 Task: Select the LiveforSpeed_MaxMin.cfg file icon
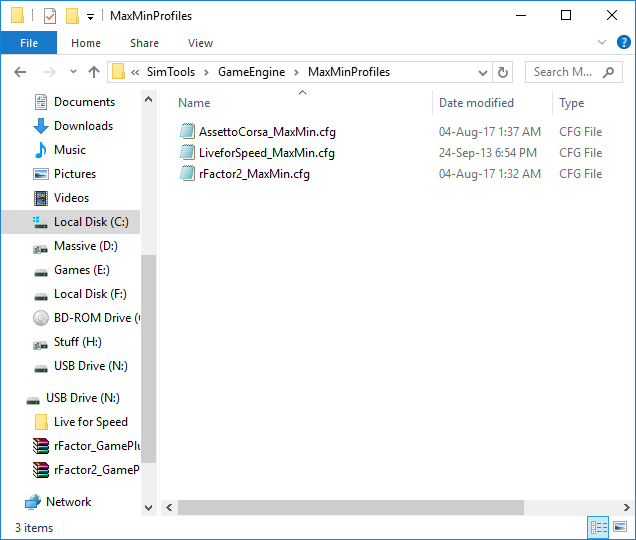click(187, 153)
